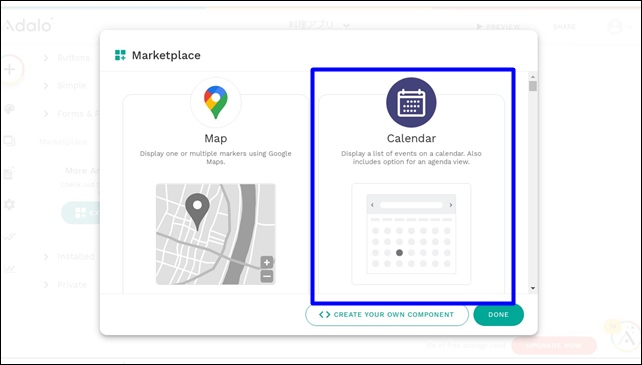Click the Preview button in top bar
Image resolution: width=642 pixels, height=365 pixels.
click(498, 27)
